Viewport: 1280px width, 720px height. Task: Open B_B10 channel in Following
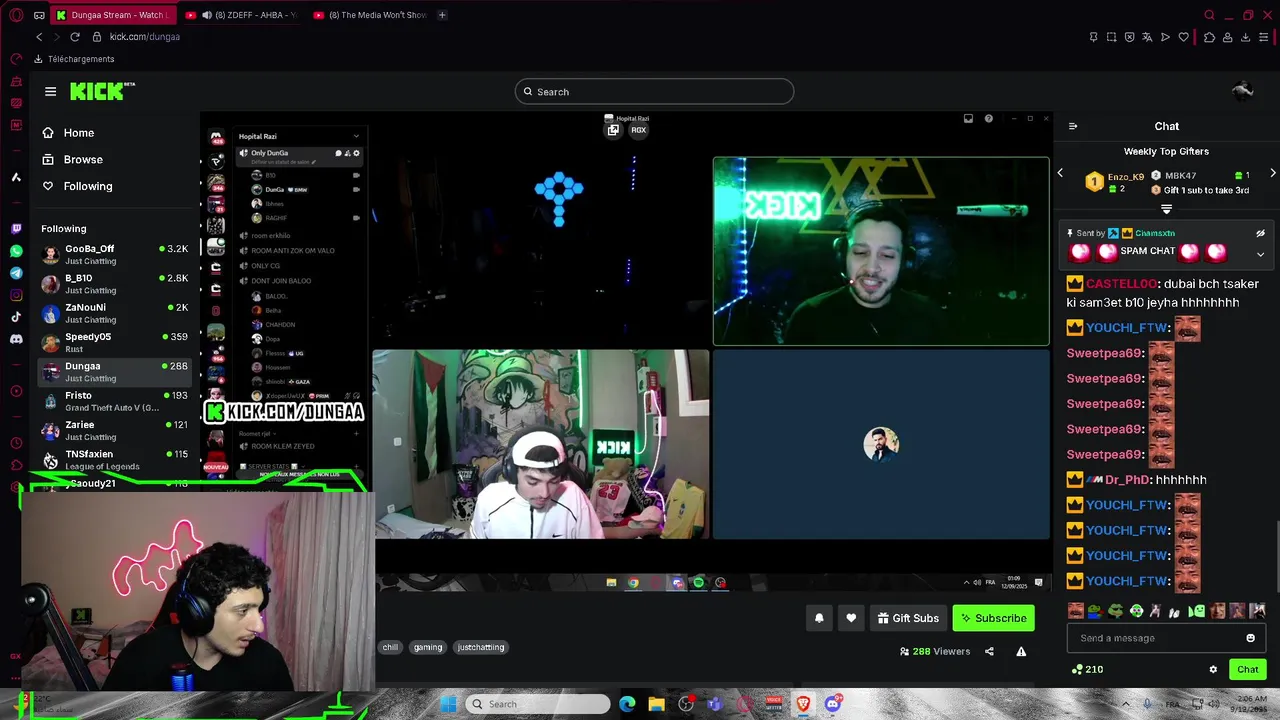point(114,283)
